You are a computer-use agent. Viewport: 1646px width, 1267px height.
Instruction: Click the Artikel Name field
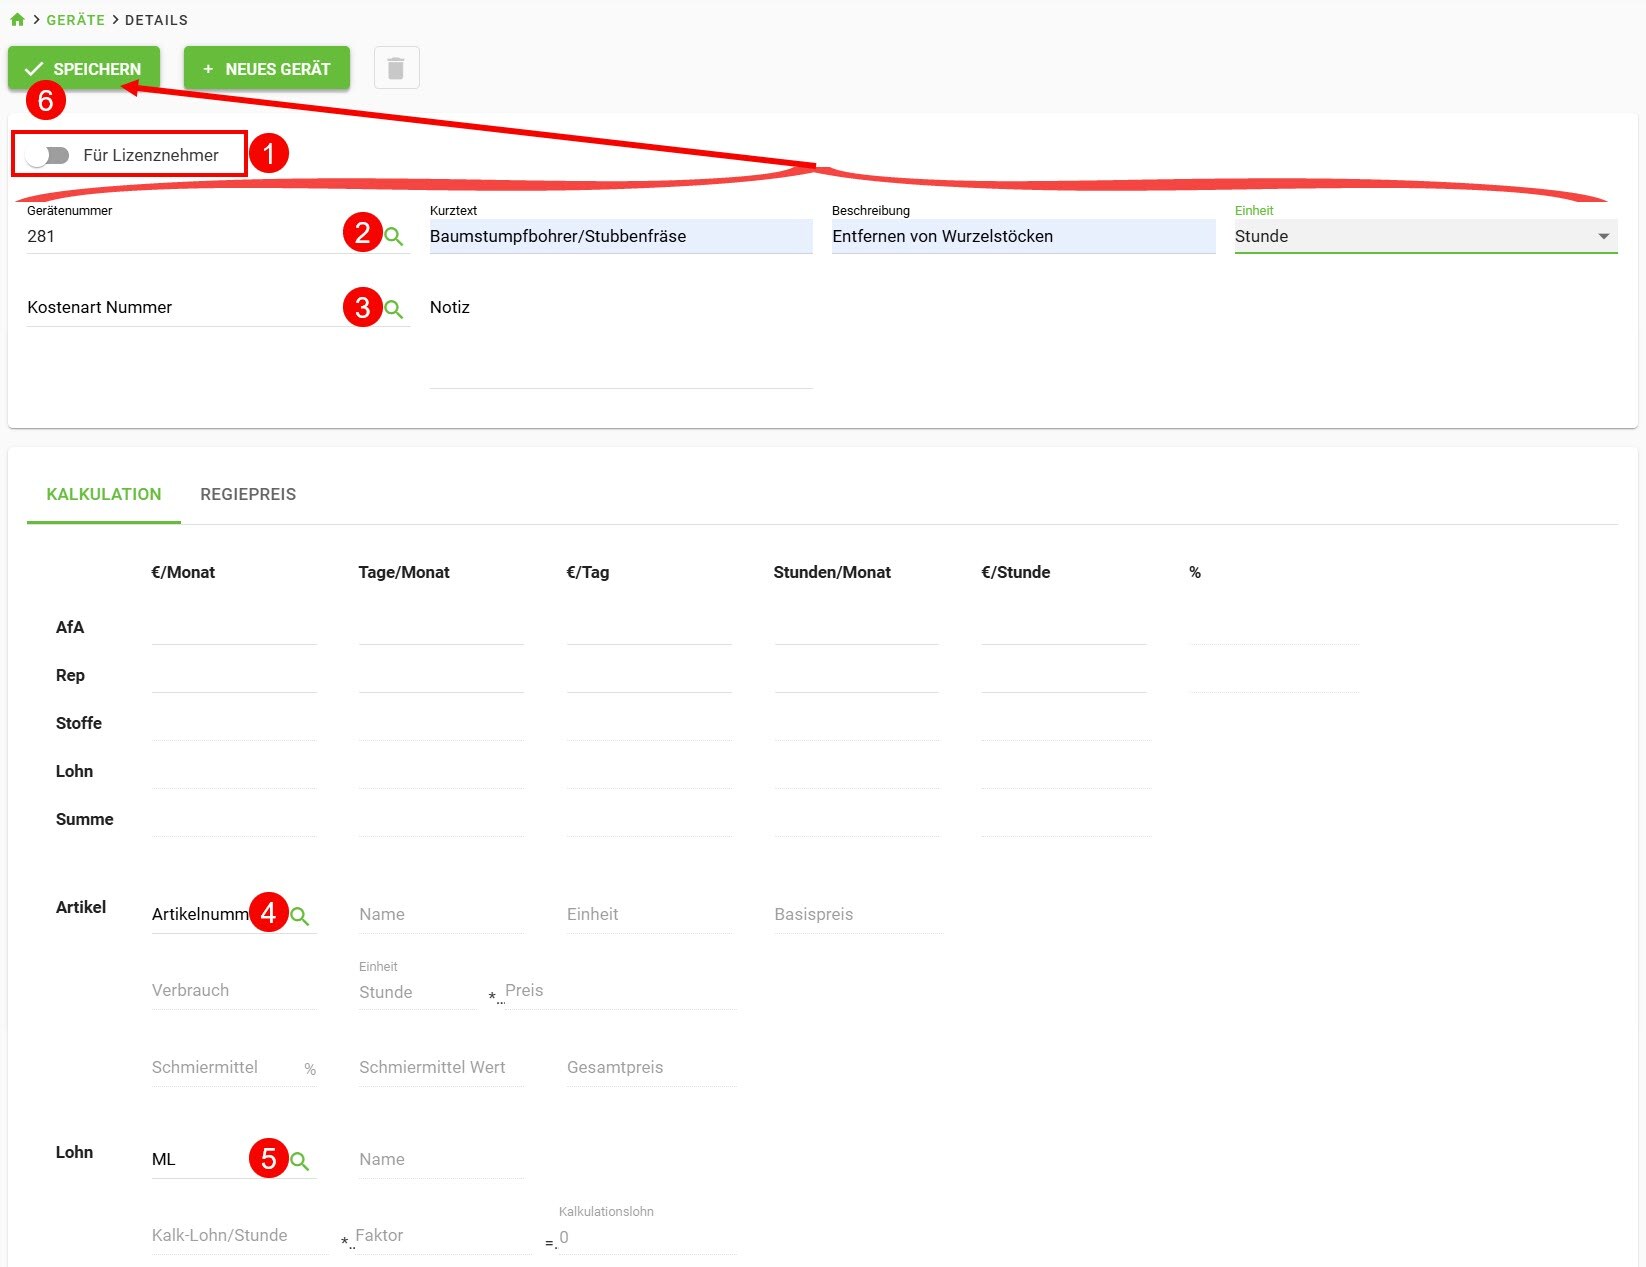pos(441,914)
